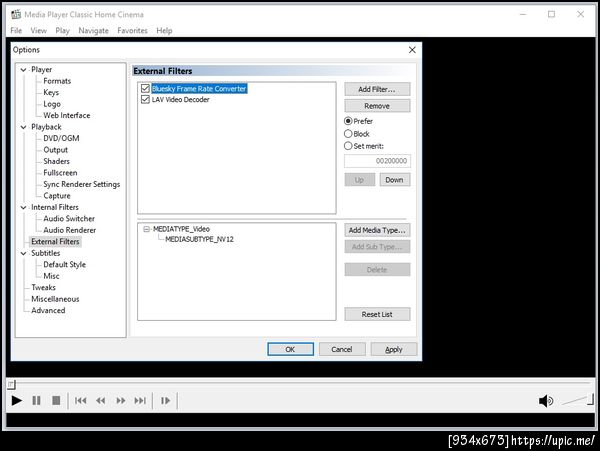Screen dimensions: 600x451
Task: Select Keys in the options tree
Action: click(x=51, y=93)
